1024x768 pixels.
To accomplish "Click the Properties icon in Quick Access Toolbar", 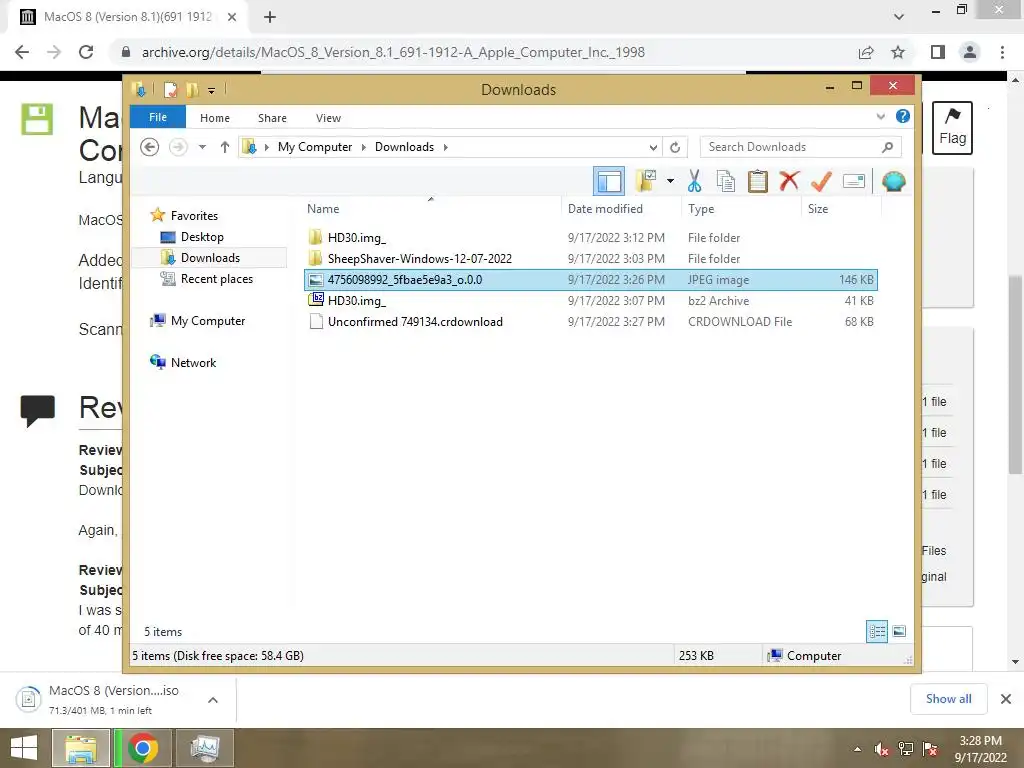I will coord(170,89).
